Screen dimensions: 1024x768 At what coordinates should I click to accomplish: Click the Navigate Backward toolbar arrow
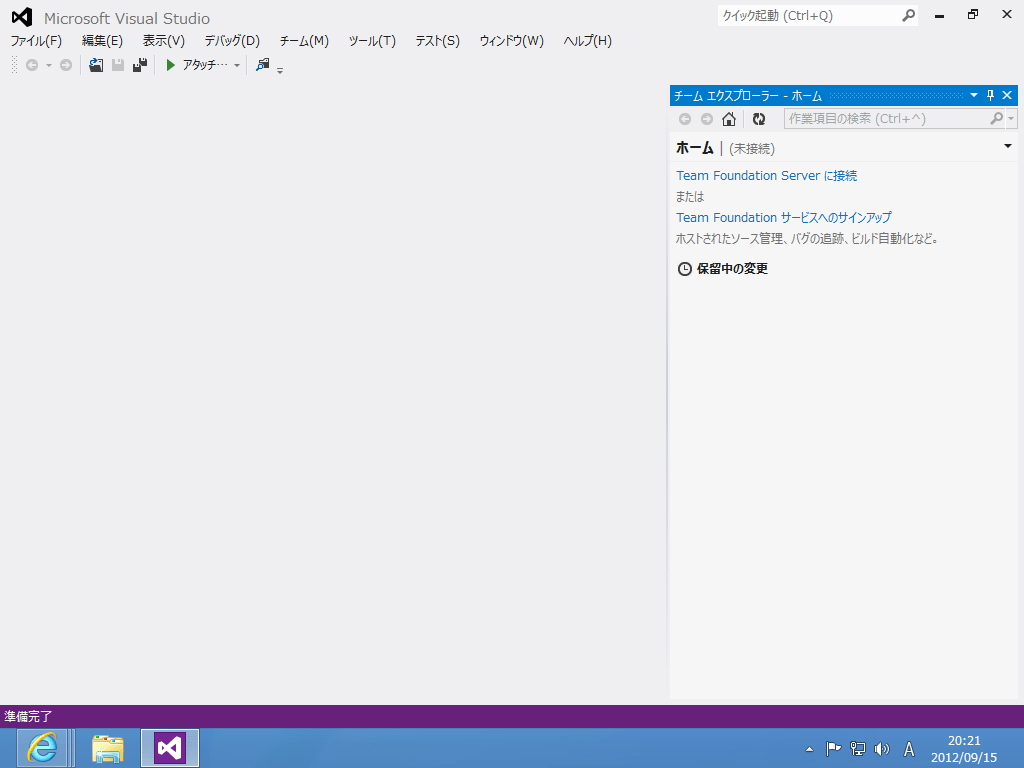tap(31, 65)
